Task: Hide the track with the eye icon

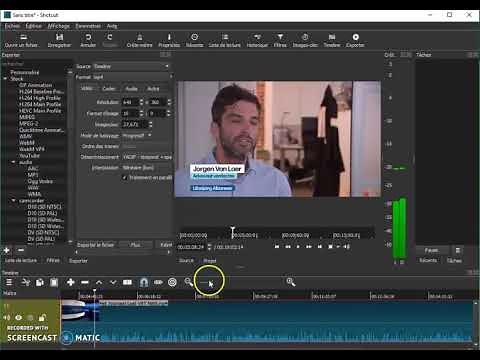Action: click(x=19, y=318)
